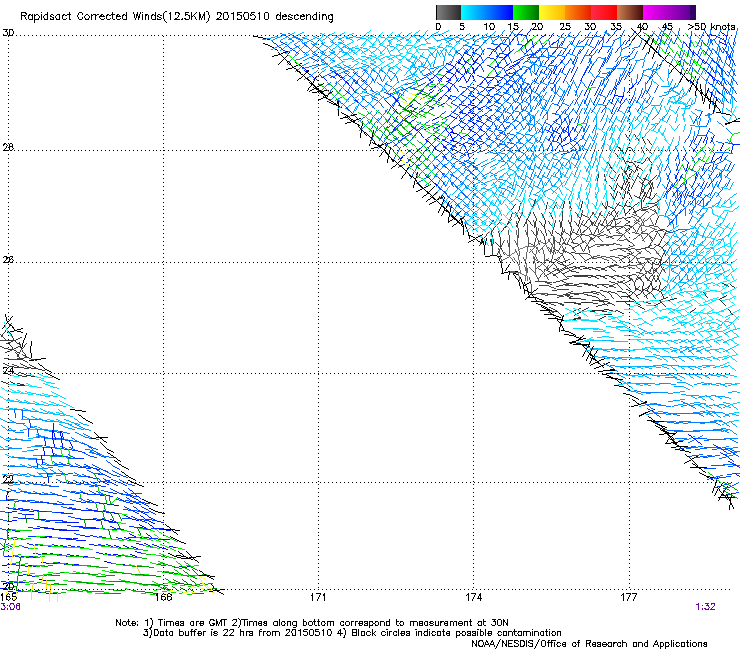740x650 pixels.
Task: Click the '20150510 descending' date text in the title
Action: pyautogui.click(x=274, y=17)
